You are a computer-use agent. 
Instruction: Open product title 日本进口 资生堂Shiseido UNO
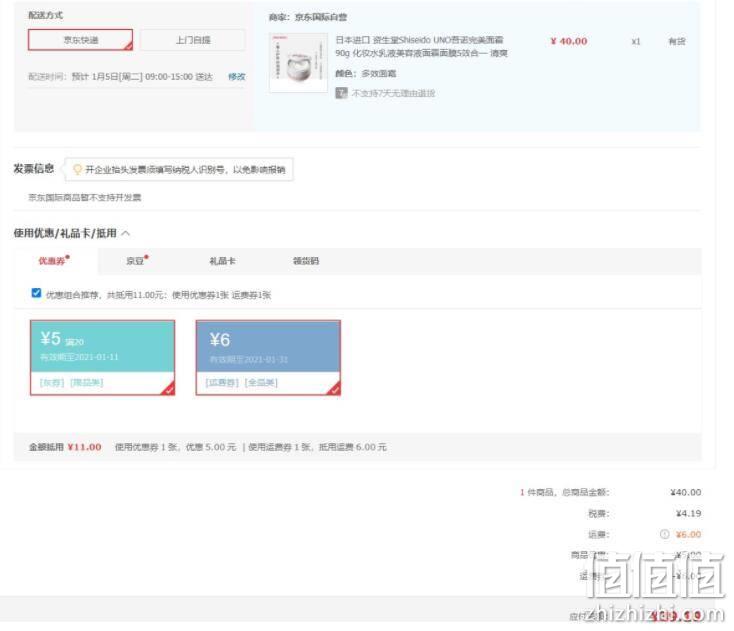tap(421, 46)
